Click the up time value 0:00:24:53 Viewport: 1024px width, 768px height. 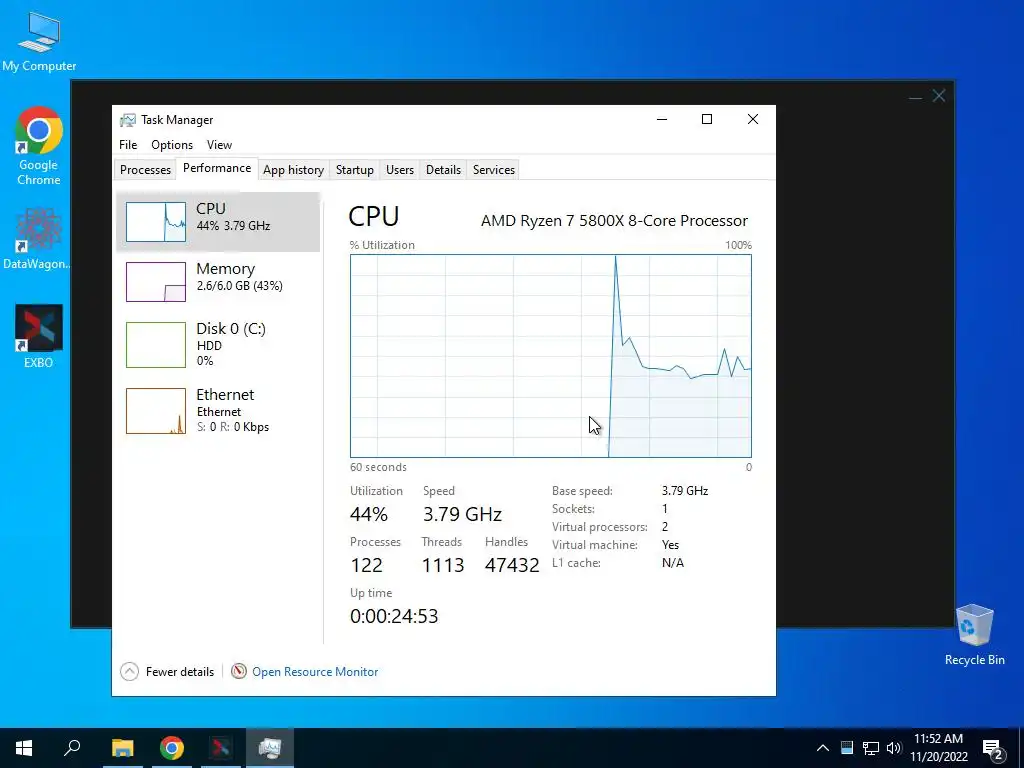[394, 616]
